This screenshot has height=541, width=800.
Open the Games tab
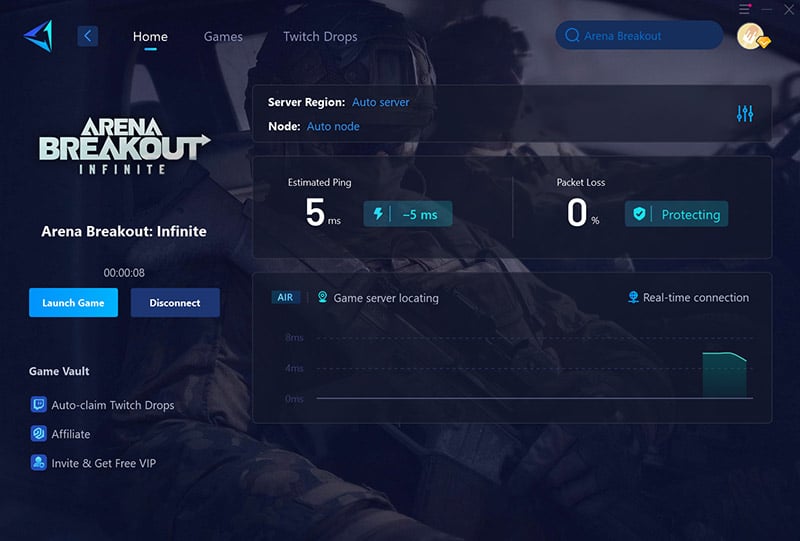click(223, 37)
